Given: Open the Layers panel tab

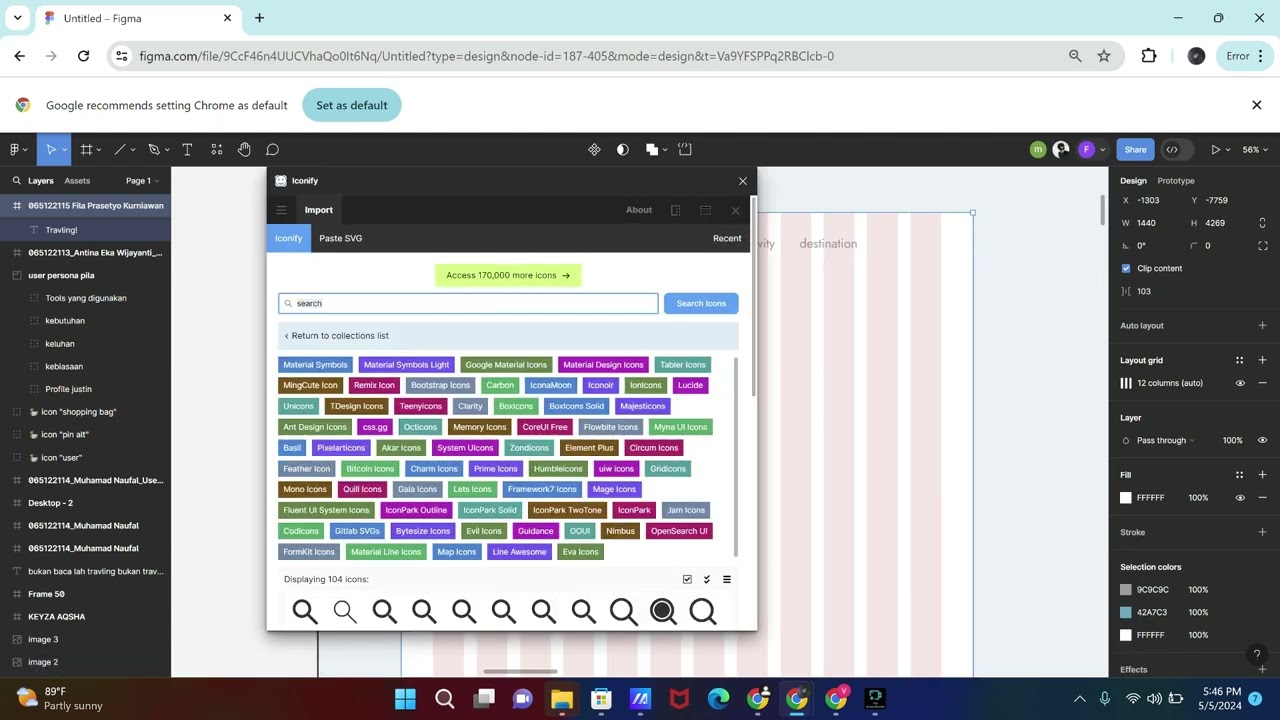Looking at the screenshot, I should [x=41, y=181].
